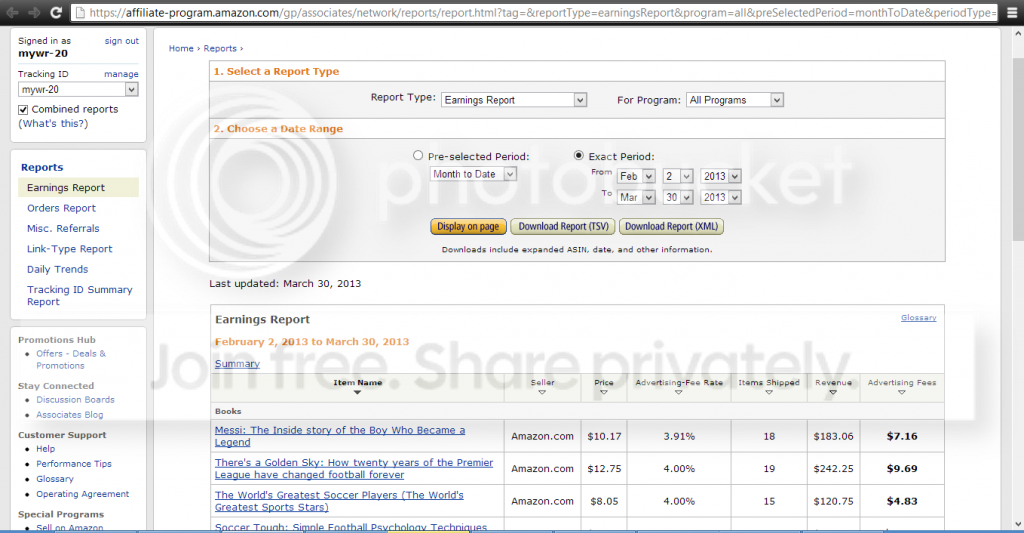
Task: Click the sign out link
Action: [x=121, y=40]
